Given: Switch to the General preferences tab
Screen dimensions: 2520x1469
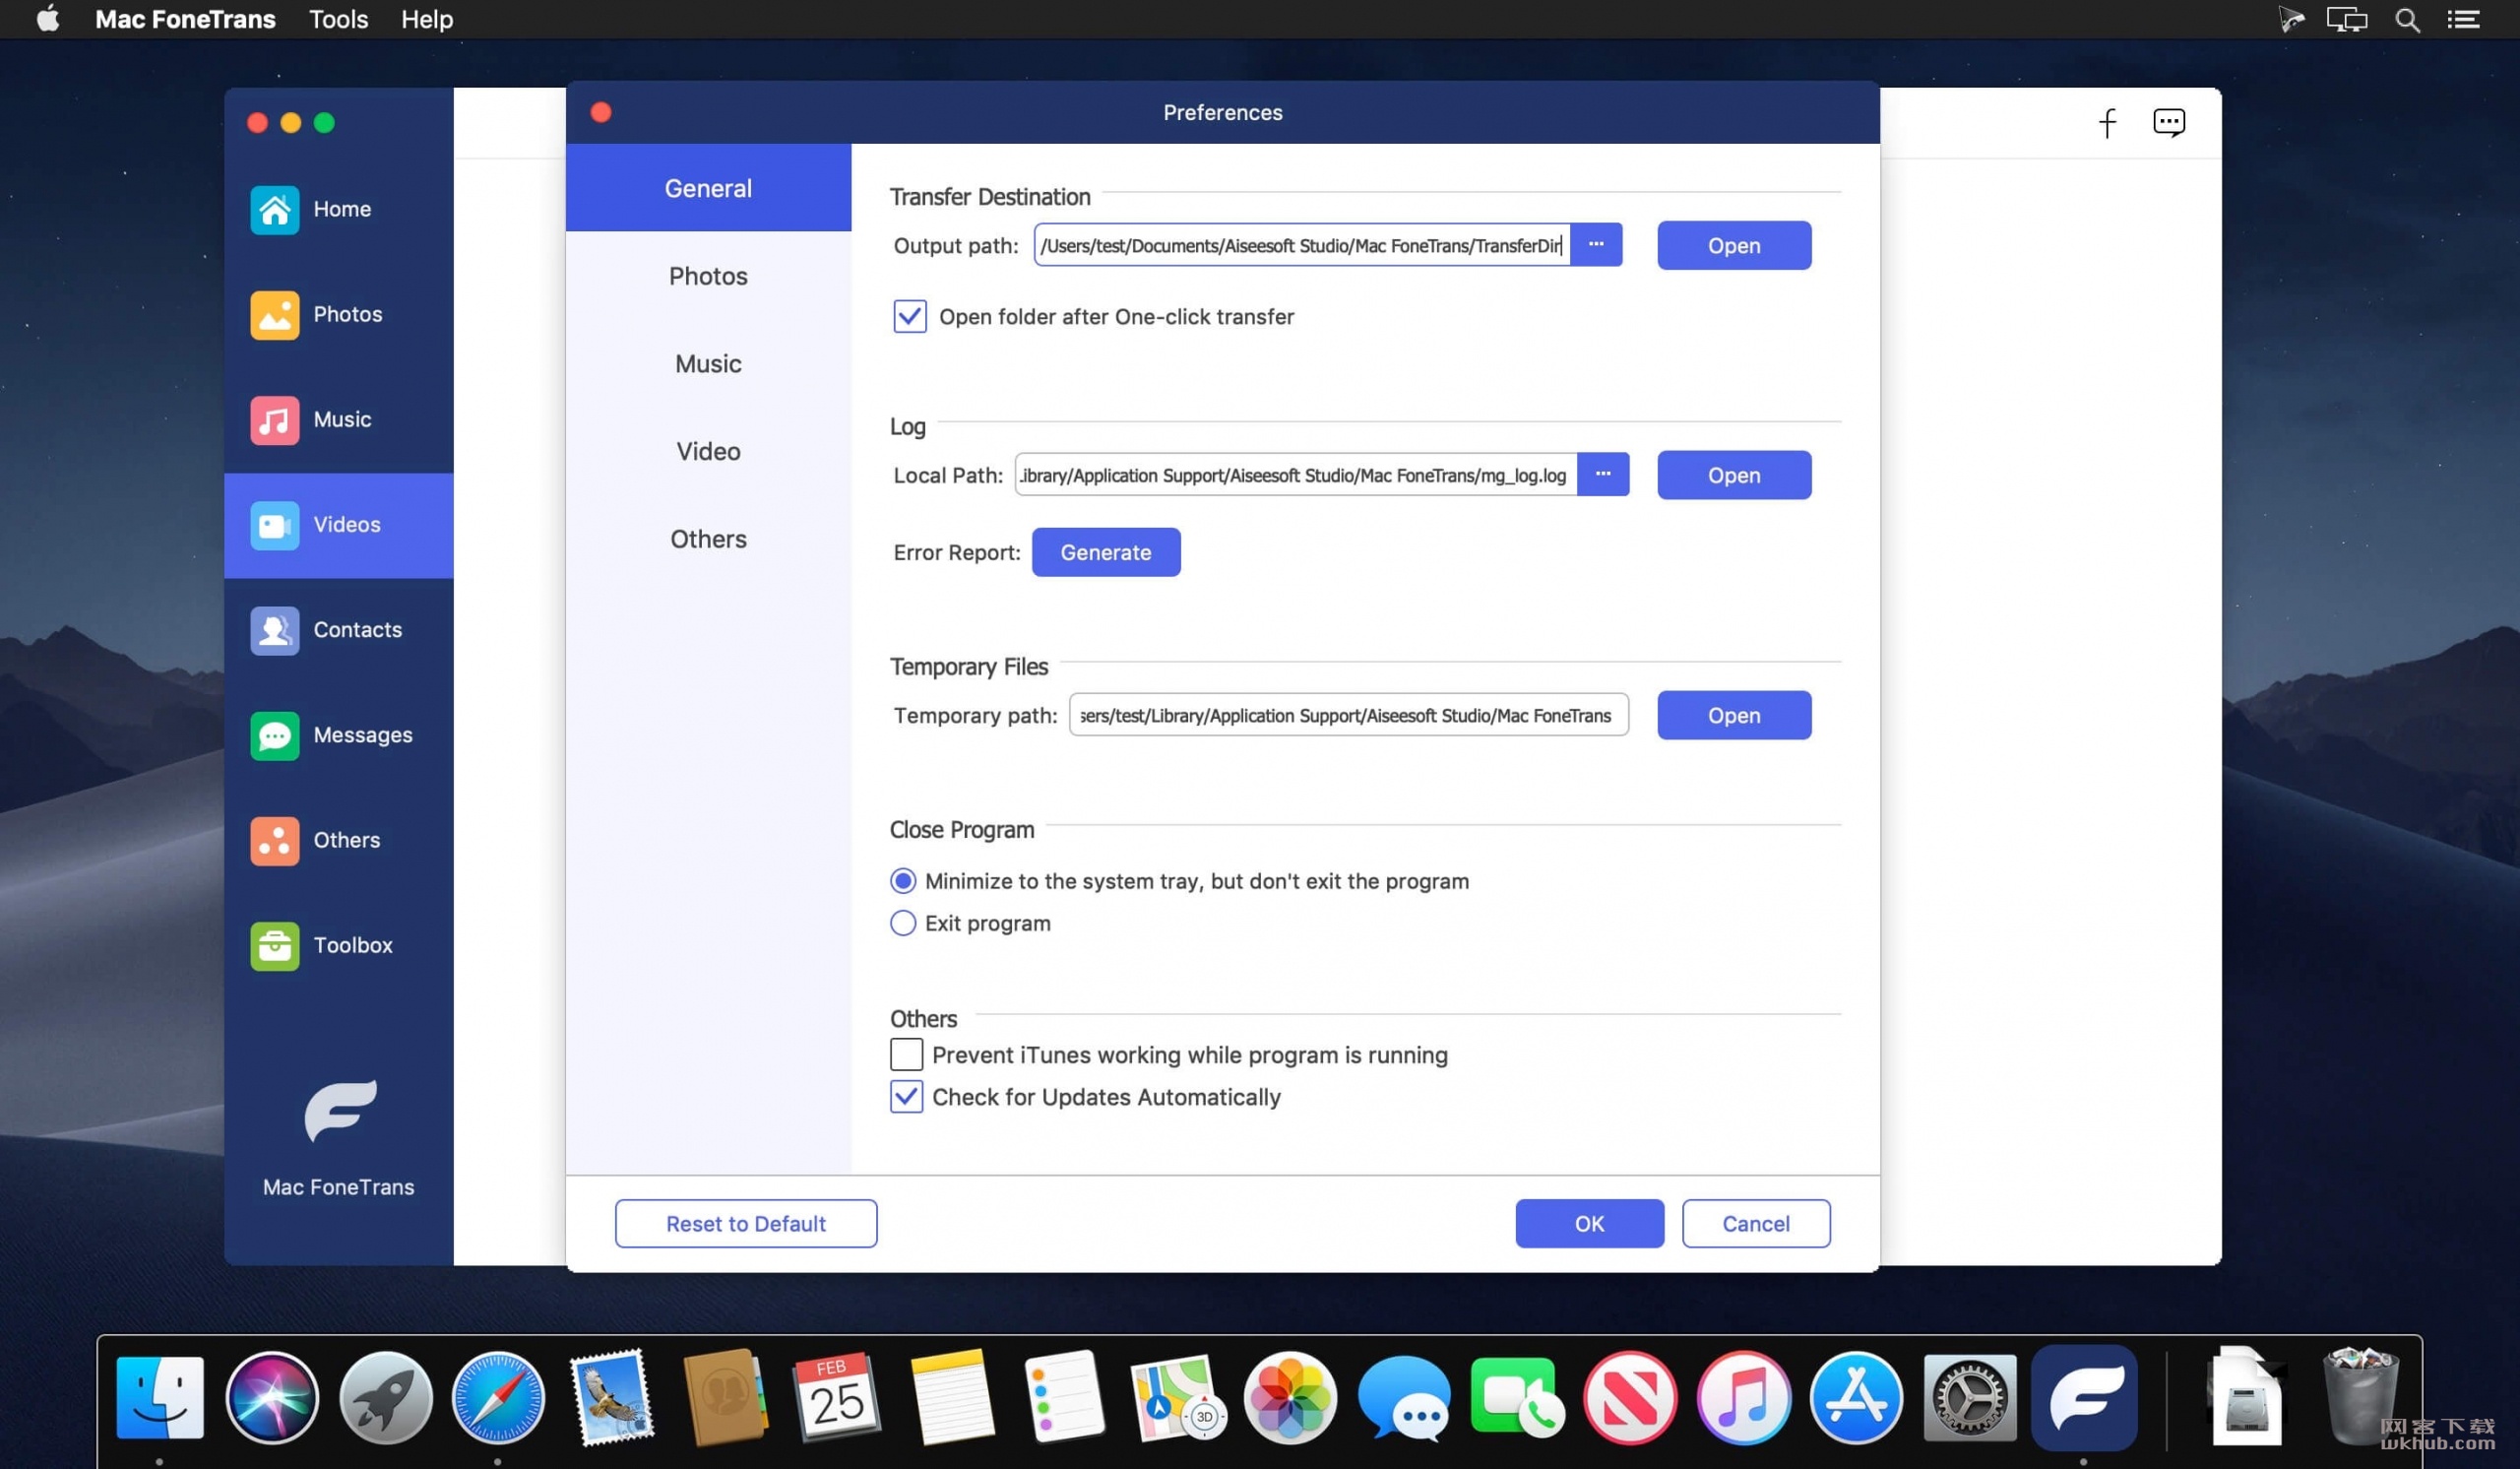Looking at the screenshot, I should tap(708, 188).
